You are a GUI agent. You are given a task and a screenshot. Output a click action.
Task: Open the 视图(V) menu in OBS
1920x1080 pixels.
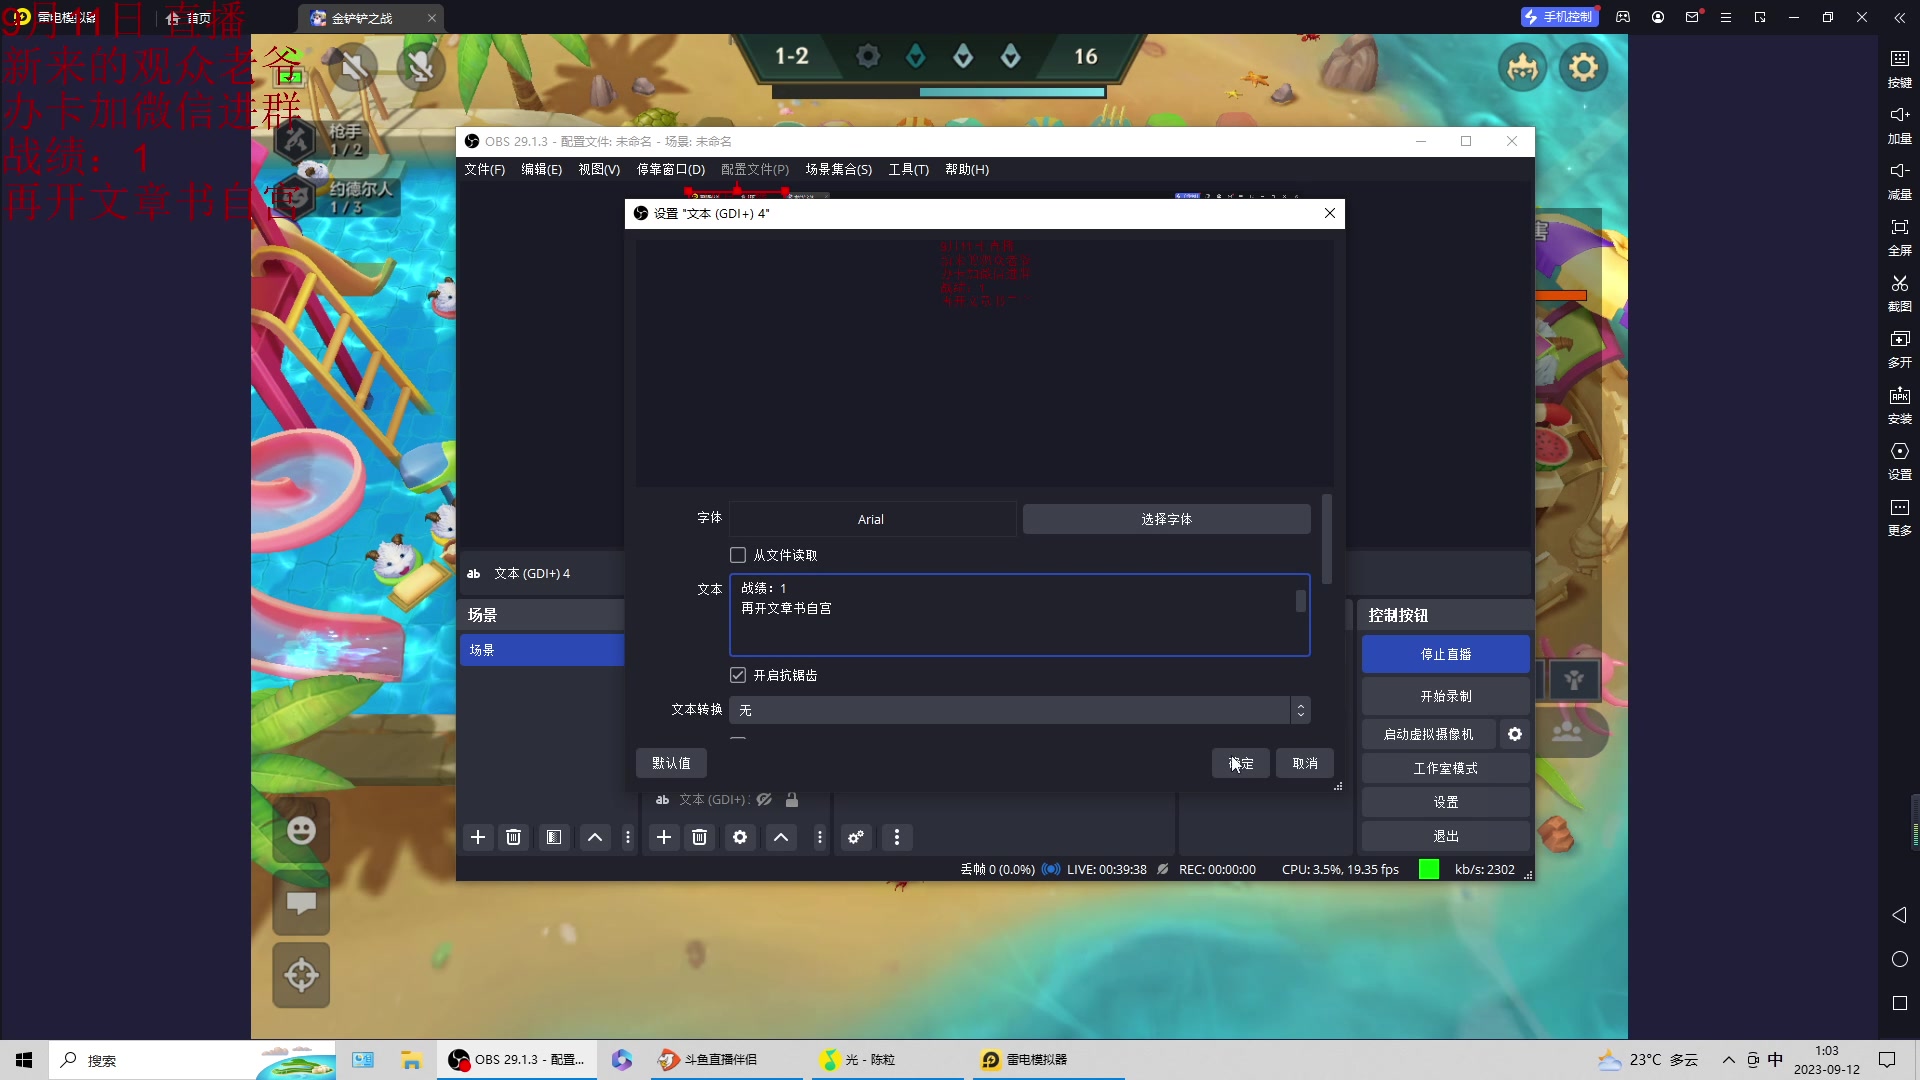(599, 169)
